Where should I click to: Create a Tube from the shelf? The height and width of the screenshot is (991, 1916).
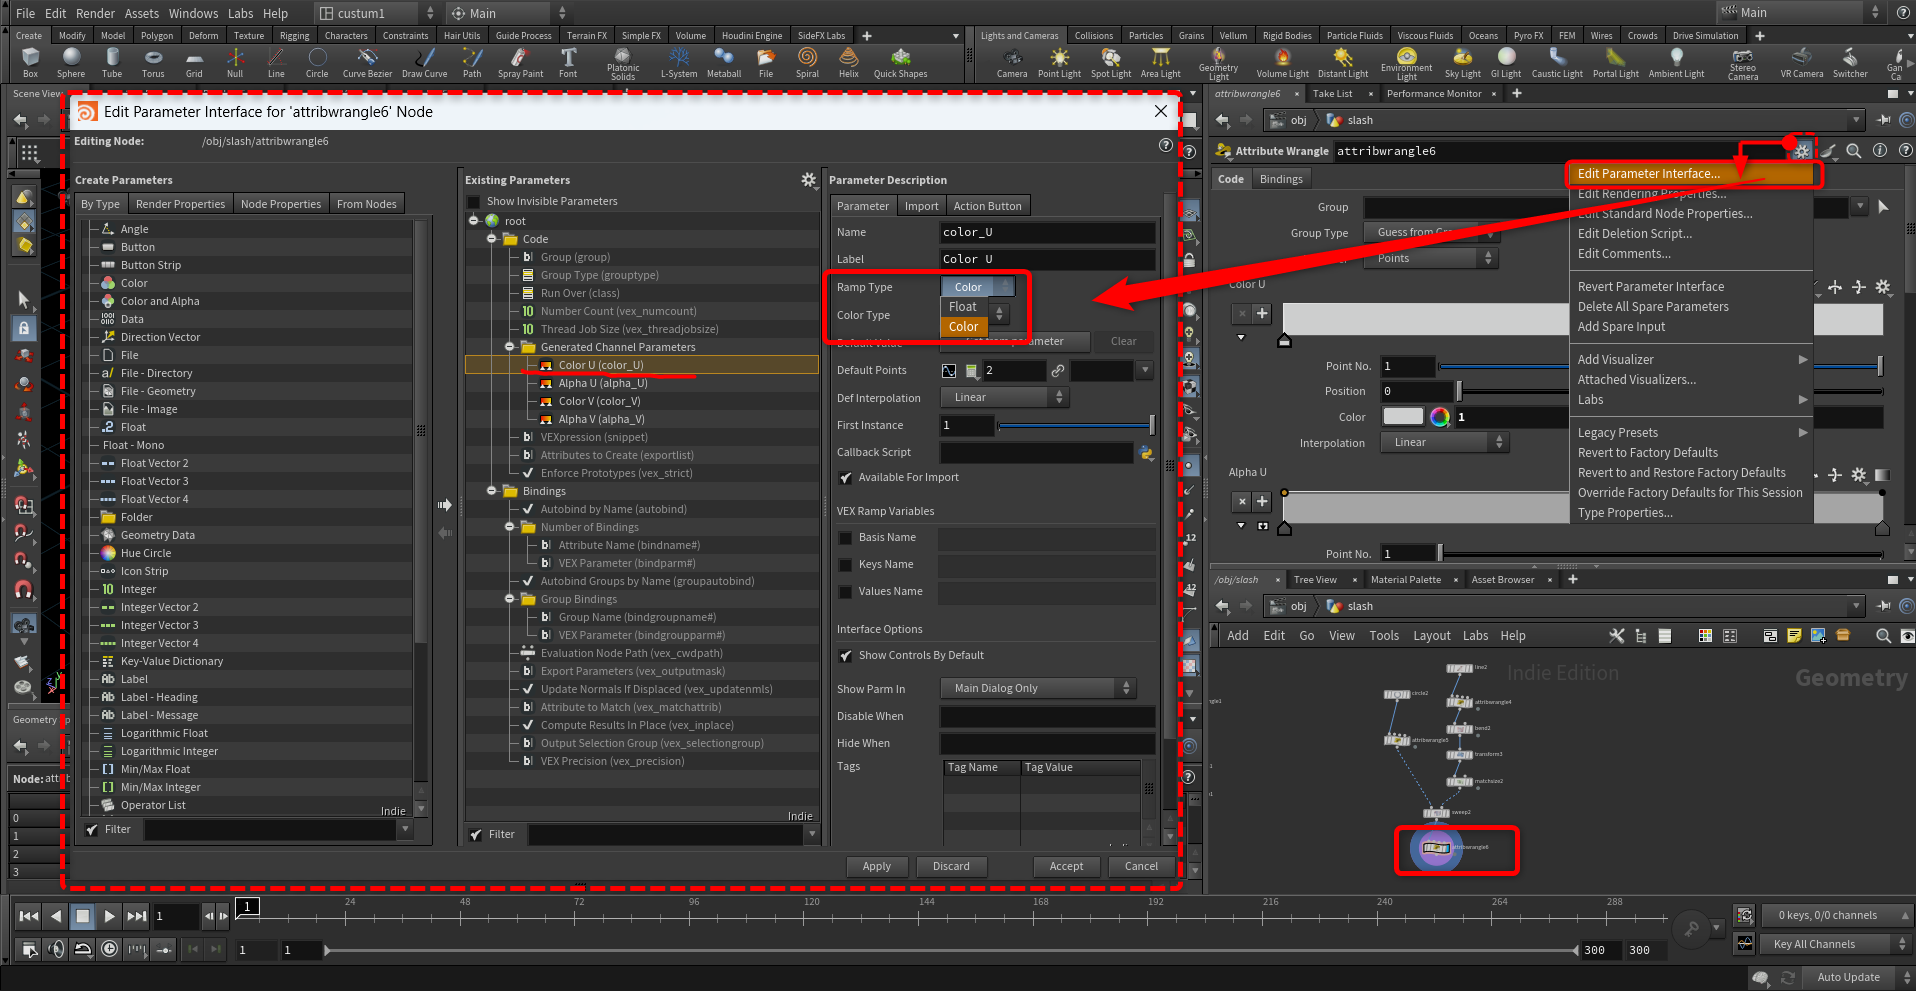pos(112,62)
